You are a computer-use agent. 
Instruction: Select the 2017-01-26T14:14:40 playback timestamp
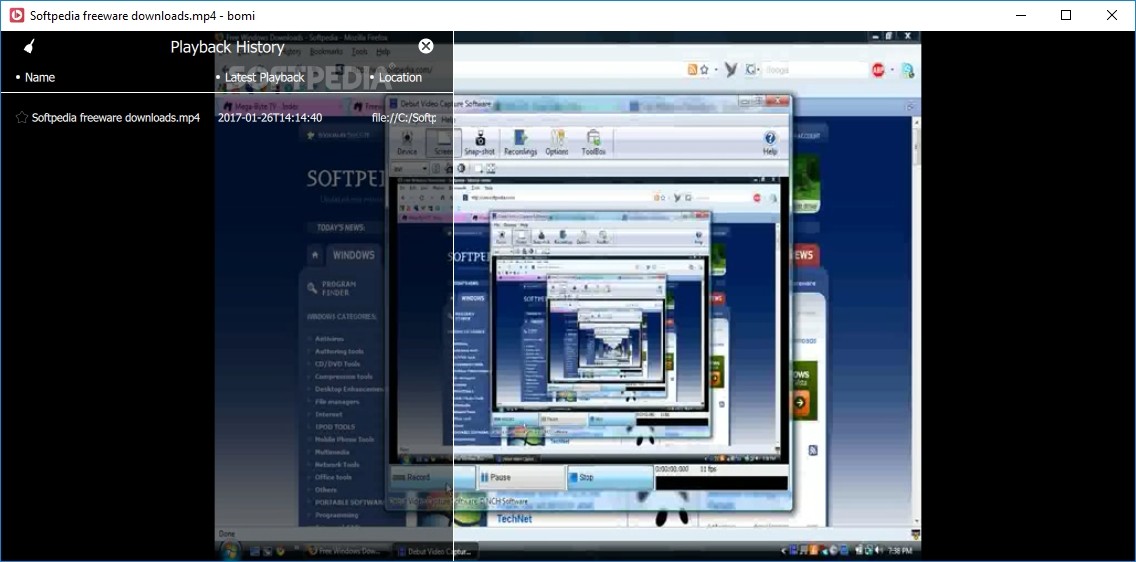pos(270,117)
